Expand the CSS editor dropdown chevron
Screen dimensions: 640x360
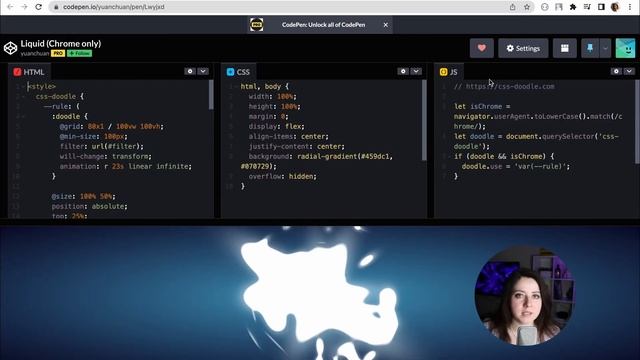click(x=416, y=71)
